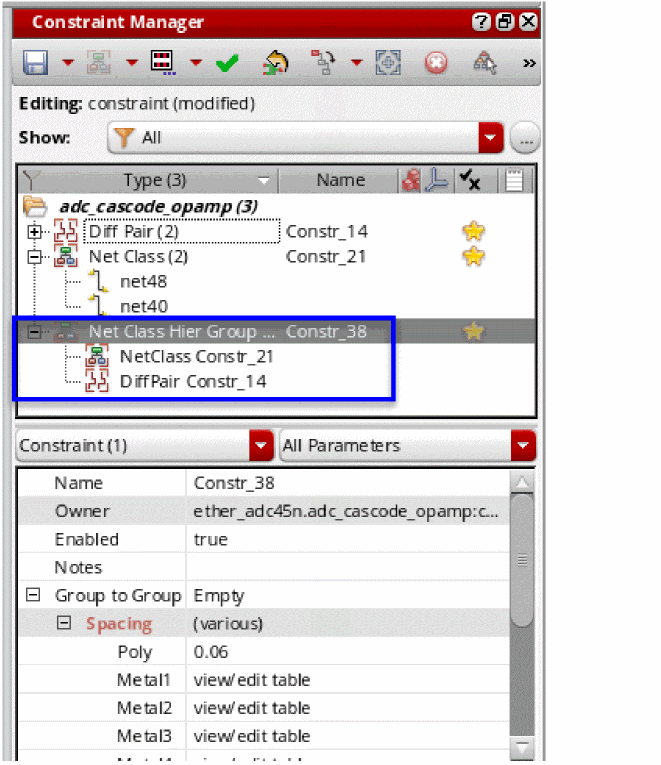Select the Diff Pair (2) row
This screenshot has height=765, width=661.
coord(182,231)
